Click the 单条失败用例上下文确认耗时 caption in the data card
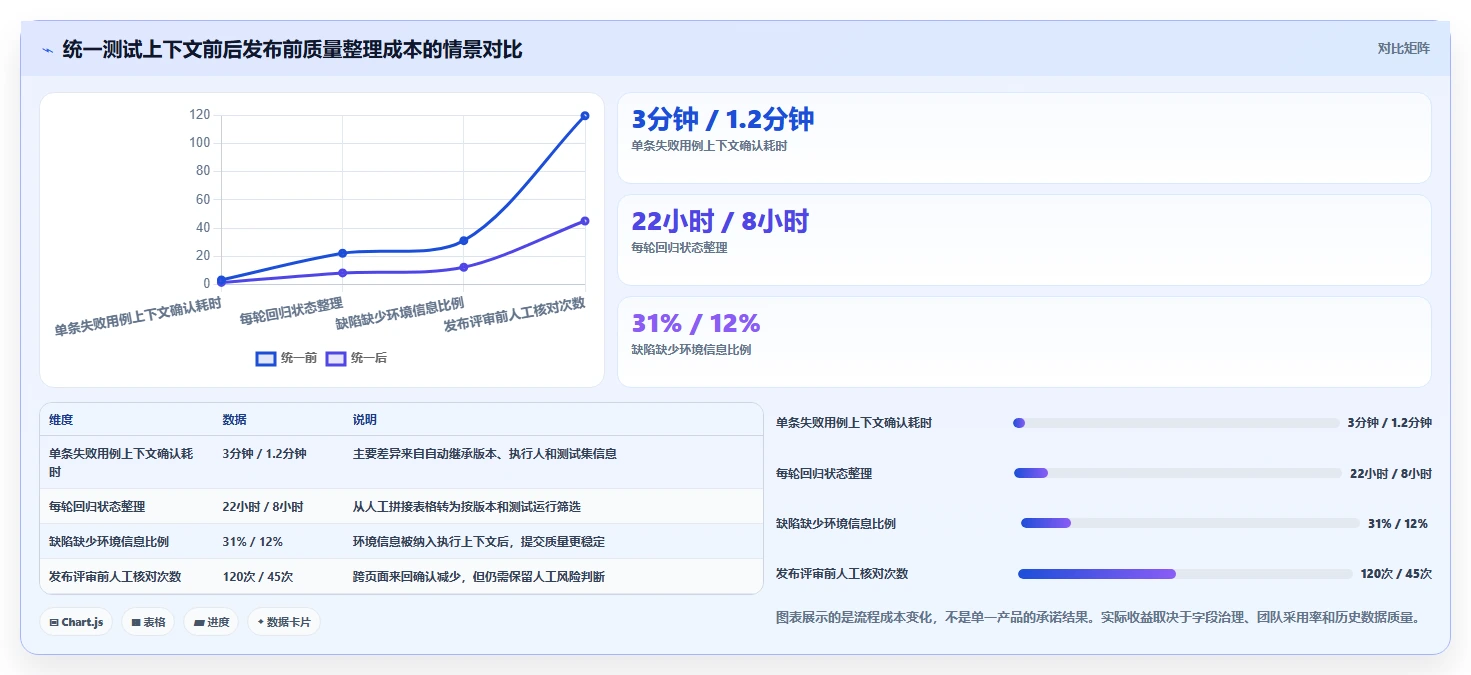 [x=709, y=146]
